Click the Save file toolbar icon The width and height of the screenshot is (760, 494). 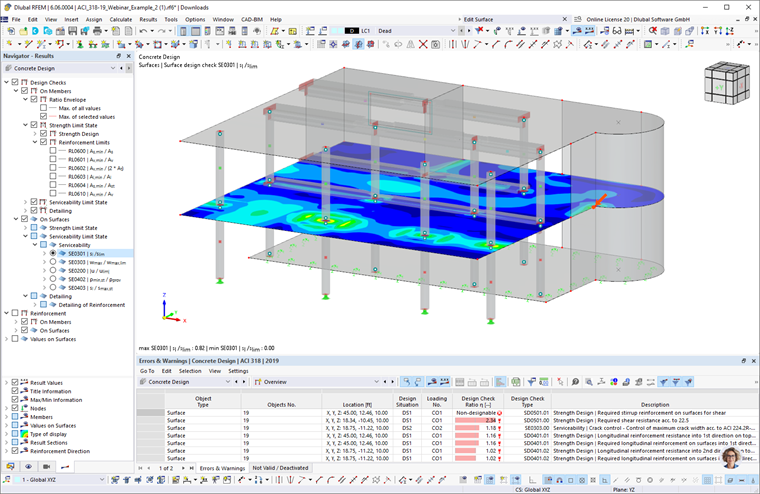tap(72, 31)
